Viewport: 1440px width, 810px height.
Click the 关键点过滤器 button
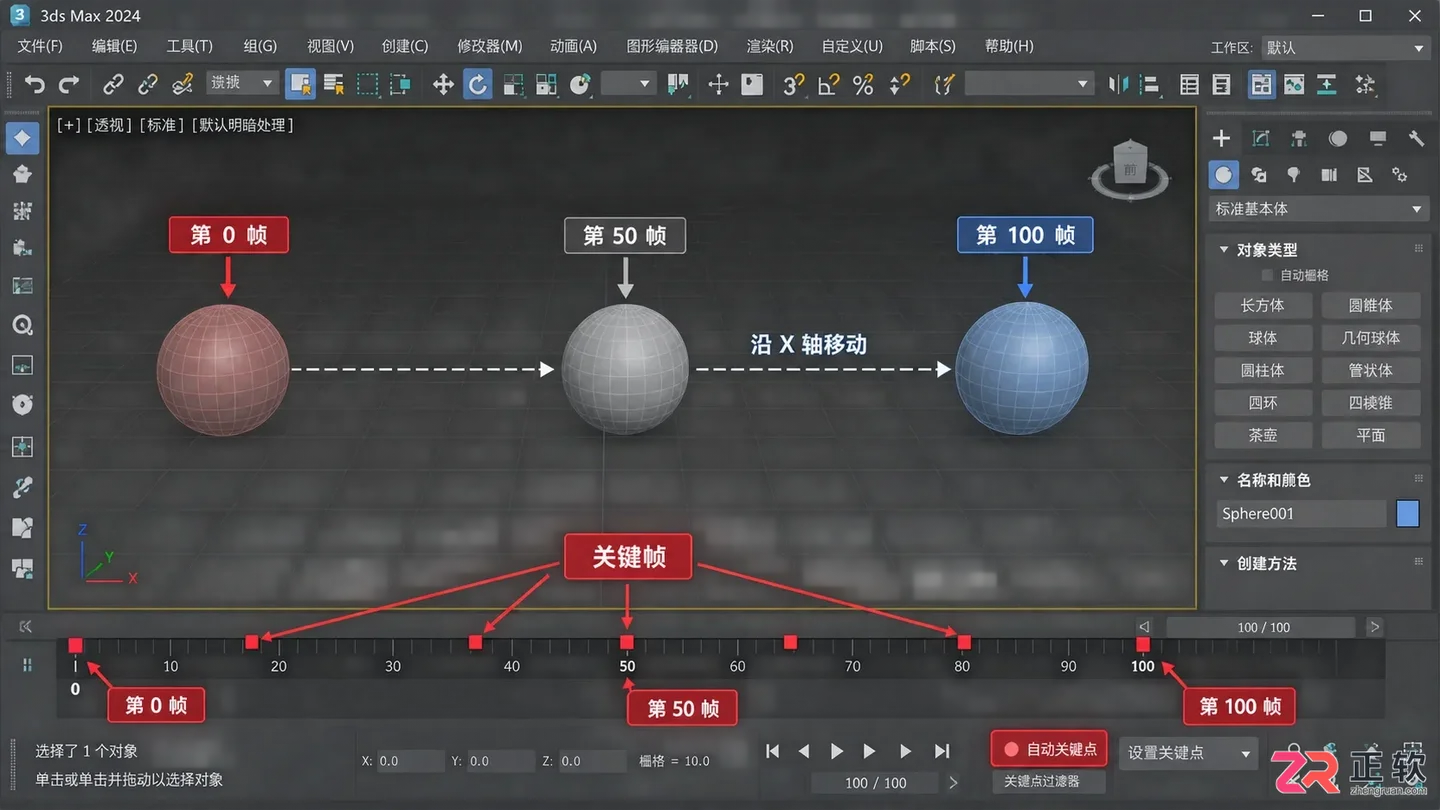[1049, 781]
